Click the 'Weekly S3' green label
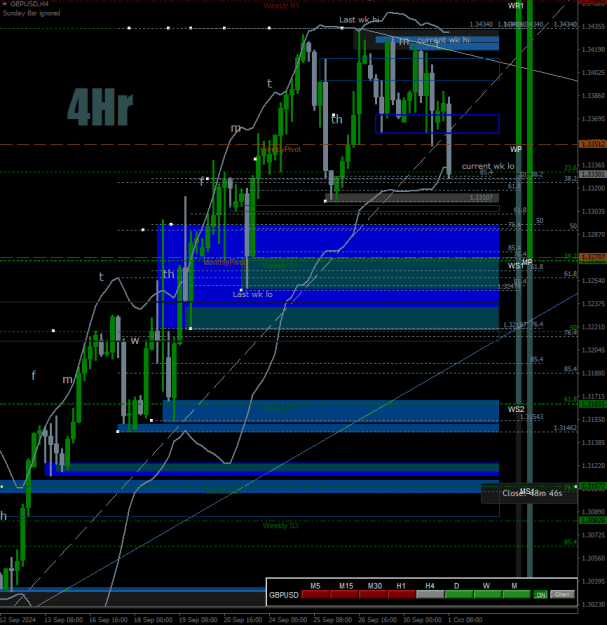The width and height of the screenshot is (607, 625). pyautogui.click(x=281, y=526)
